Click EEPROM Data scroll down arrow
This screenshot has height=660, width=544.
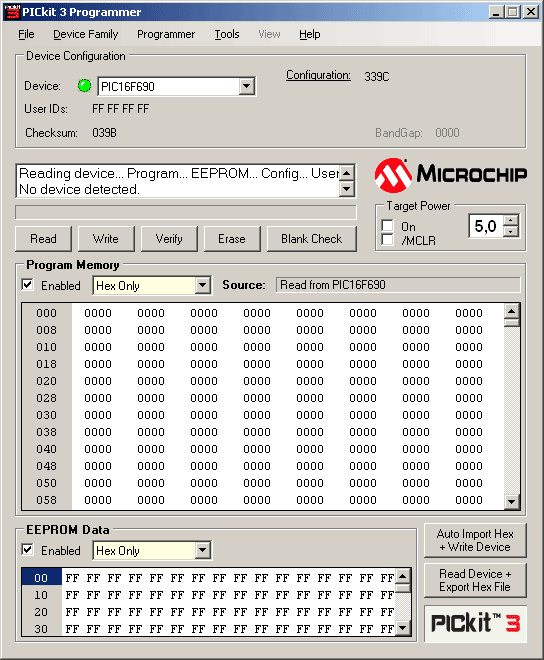(403, 628)
